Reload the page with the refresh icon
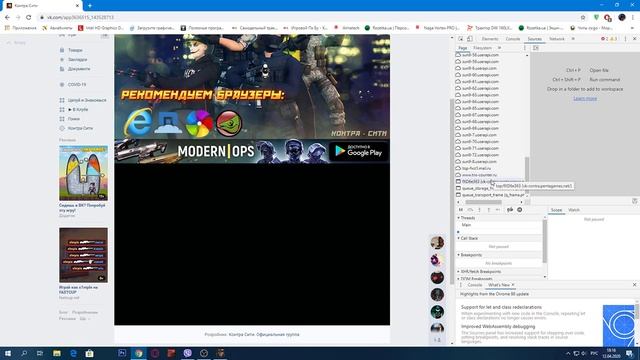This screenshot has height=360, width=640. [29, 18]
